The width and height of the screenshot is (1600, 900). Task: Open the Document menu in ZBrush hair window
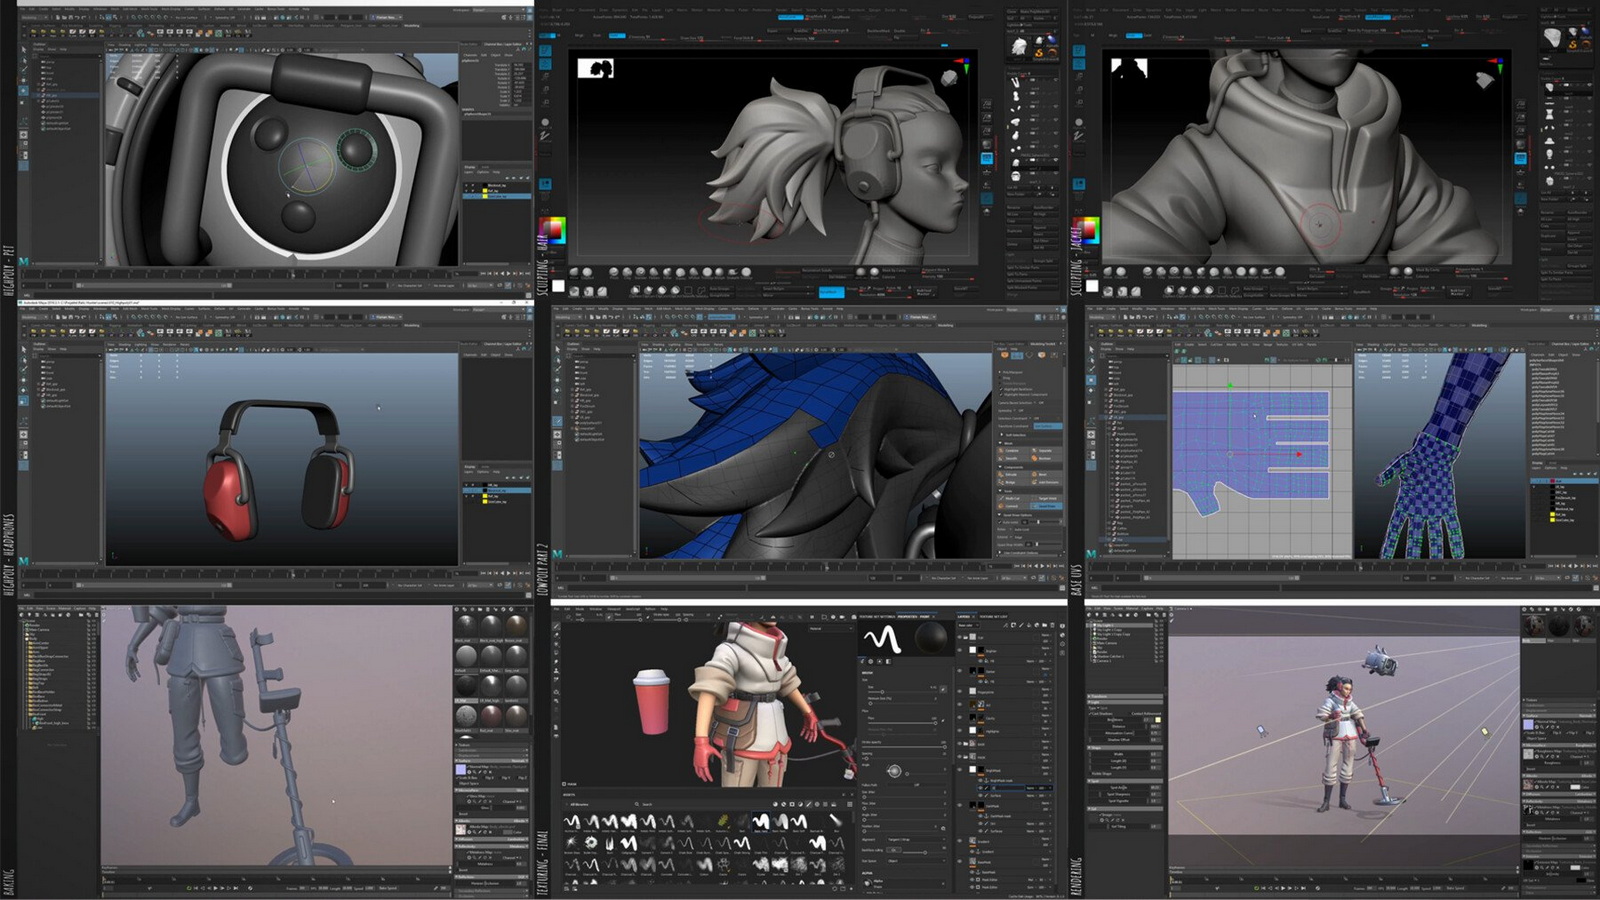pyautogui.click(x=587, y=10)
